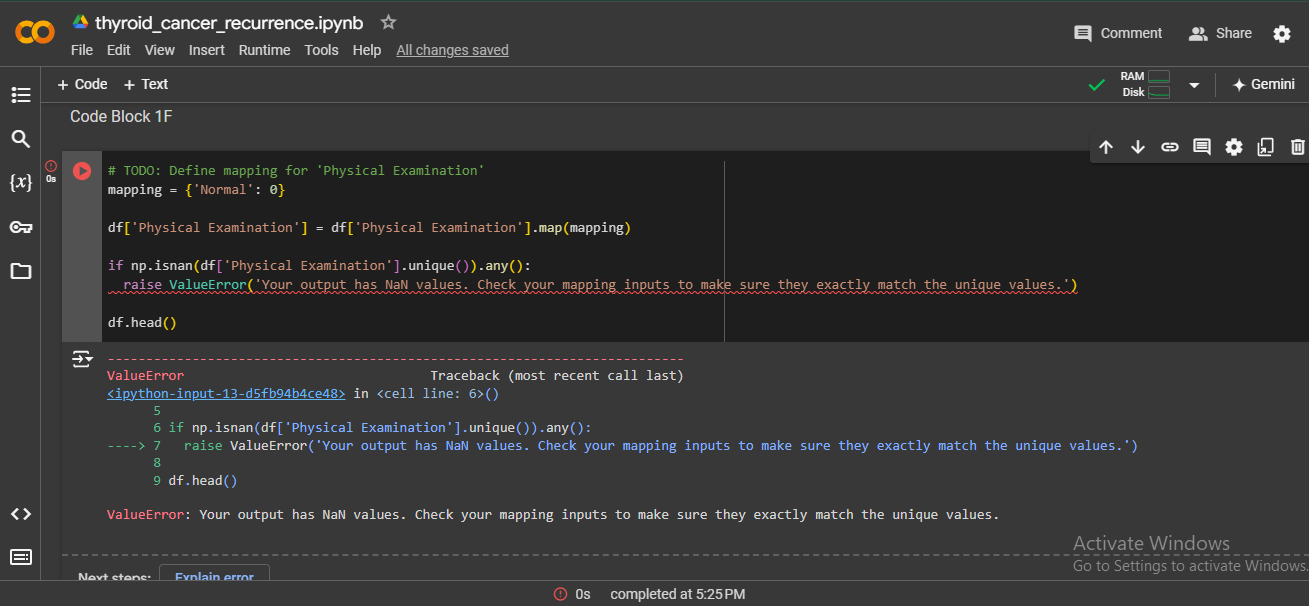Click the raise ValueError code line

tap(600, 285)
